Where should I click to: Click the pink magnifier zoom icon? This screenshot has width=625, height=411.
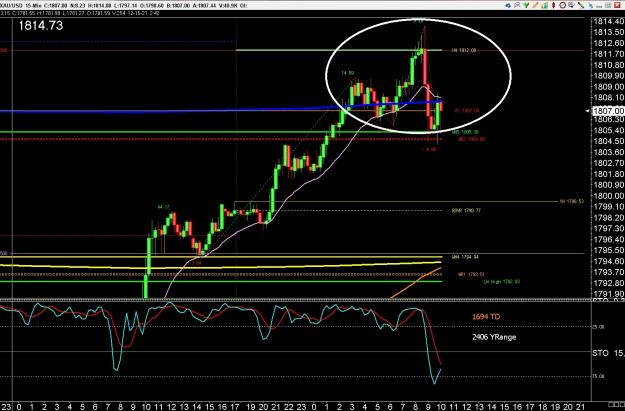tap(517, 5)
